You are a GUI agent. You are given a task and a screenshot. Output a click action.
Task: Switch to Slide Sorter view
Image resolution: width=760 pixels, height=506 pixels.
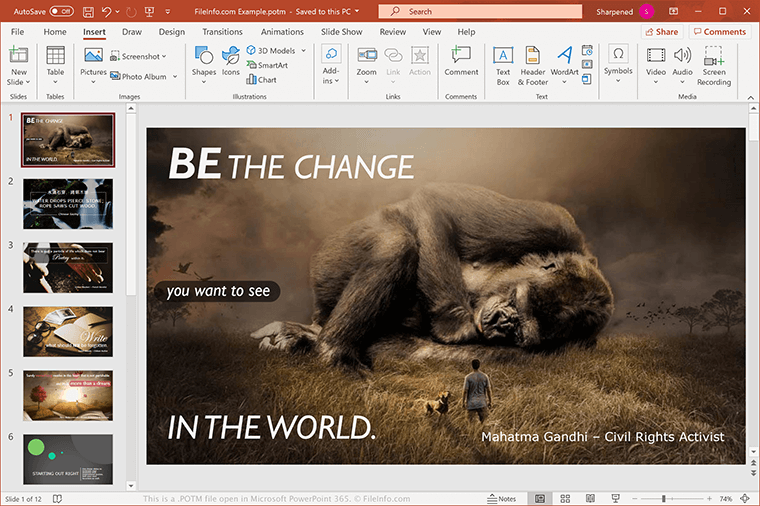point(565,498)
